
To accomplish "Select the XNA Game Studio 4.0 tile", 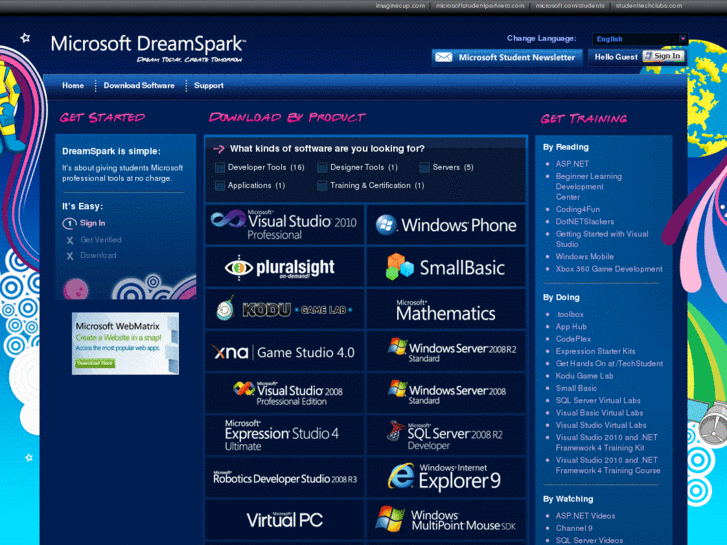I will tap(284, 352).
